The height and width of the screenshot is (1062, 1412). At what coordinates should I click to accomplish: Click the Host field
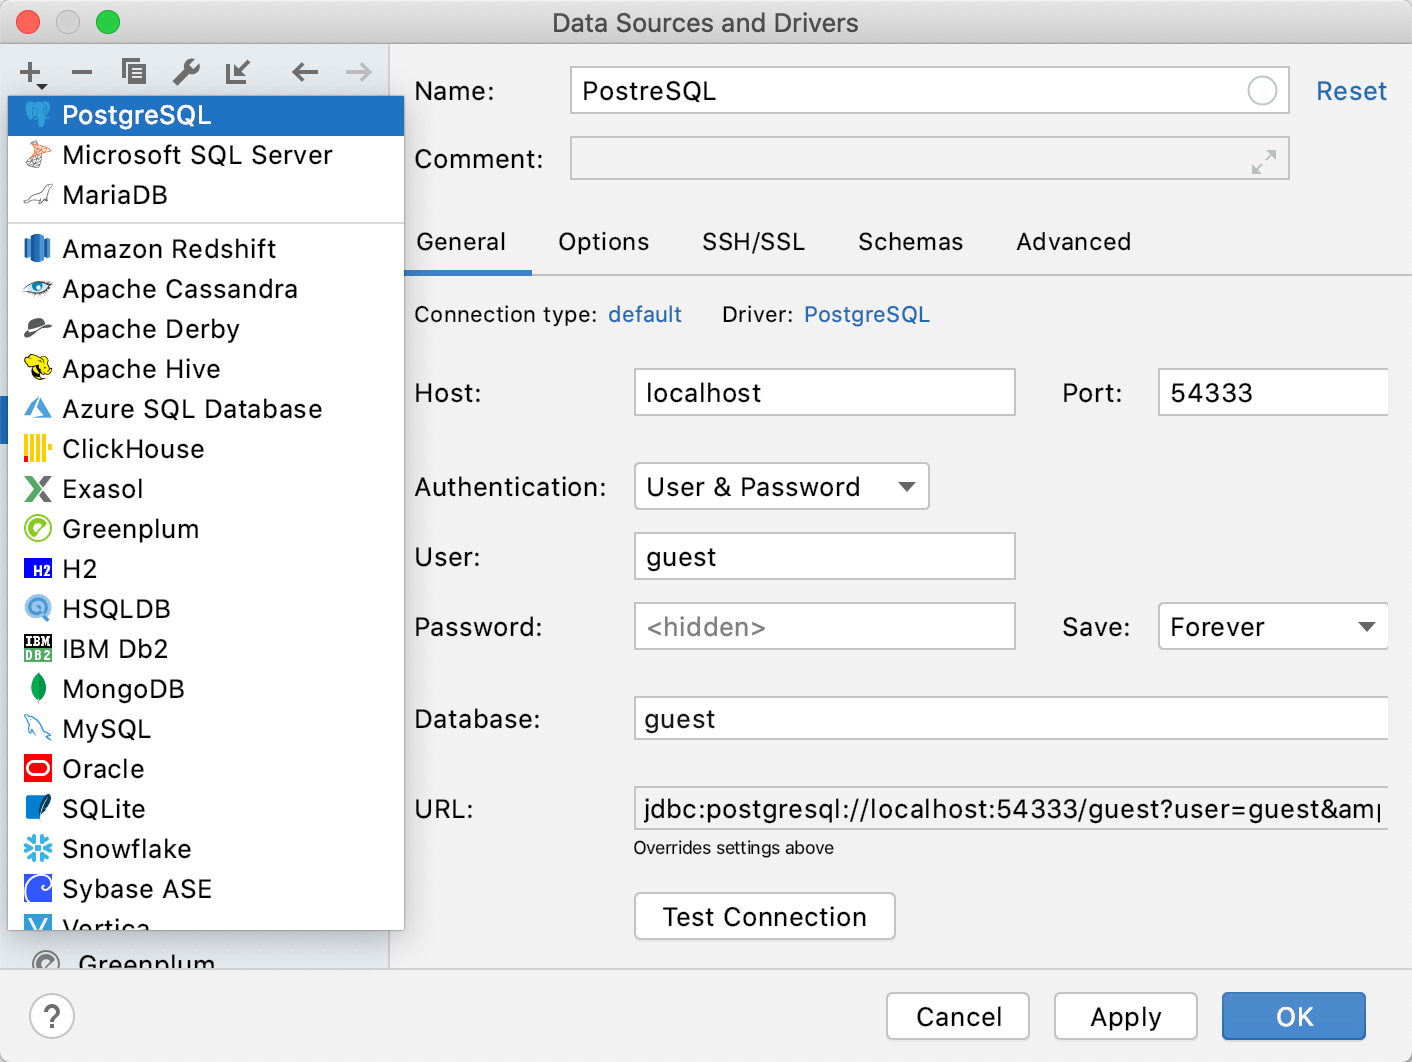pos(825,392)
